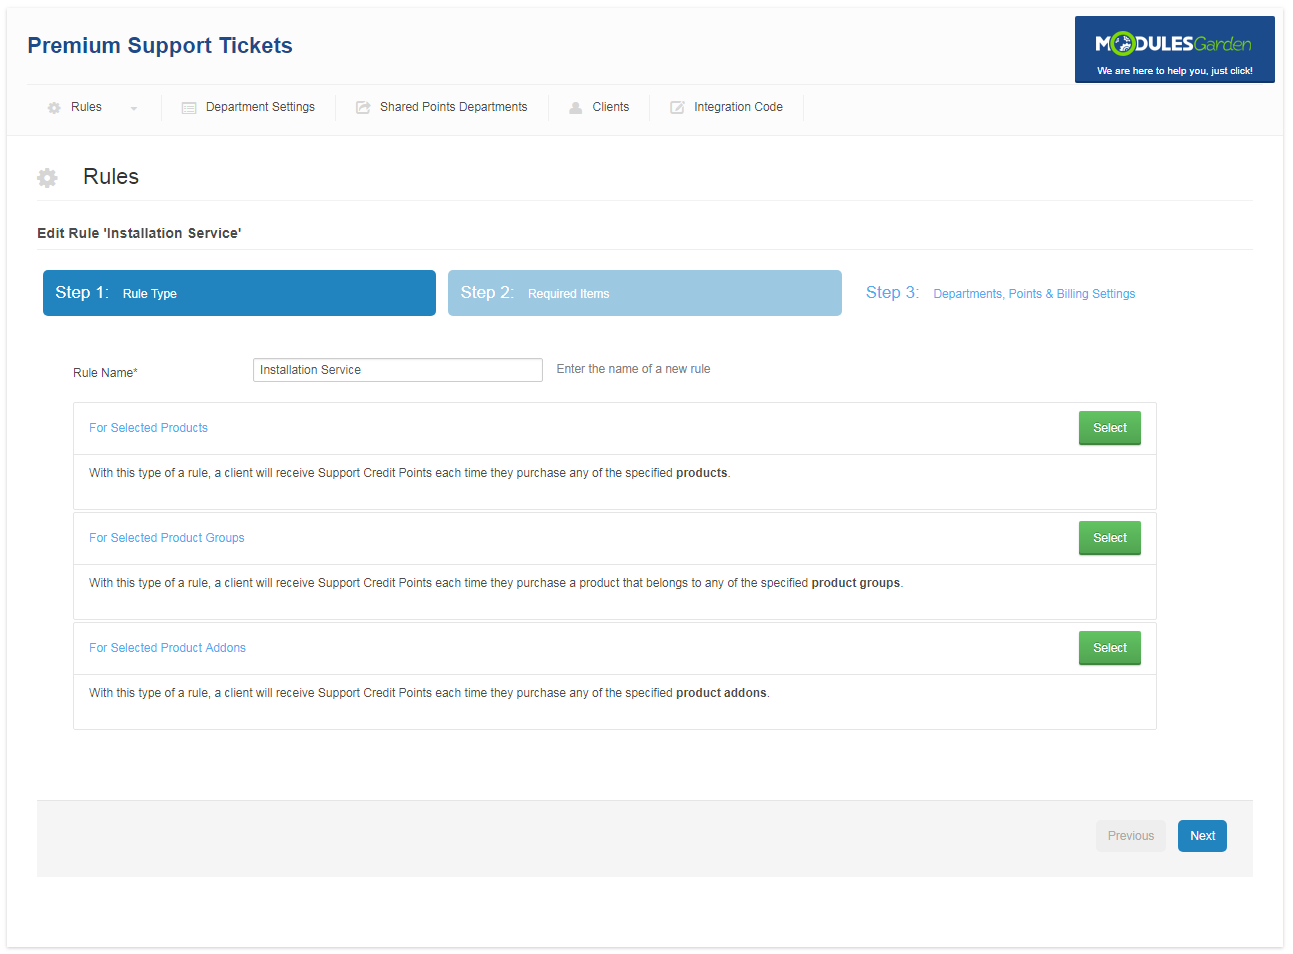Click the Rules gear icon in navigation

(x=54, y=108)
